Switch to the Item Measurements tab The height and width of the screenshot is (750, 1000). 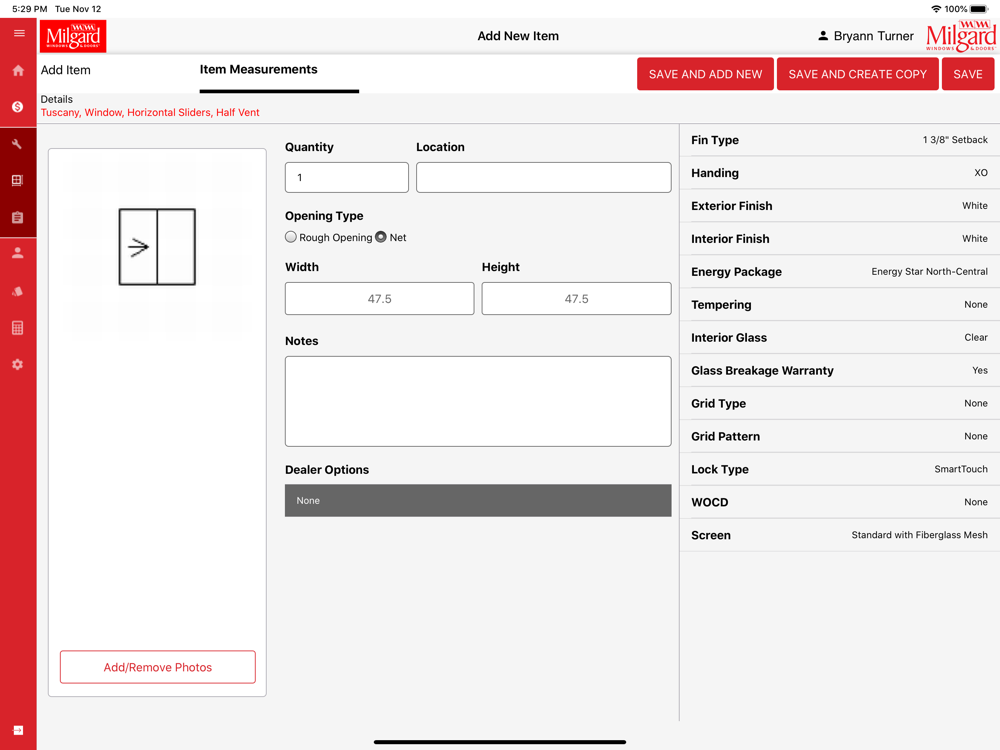(258, 70)
